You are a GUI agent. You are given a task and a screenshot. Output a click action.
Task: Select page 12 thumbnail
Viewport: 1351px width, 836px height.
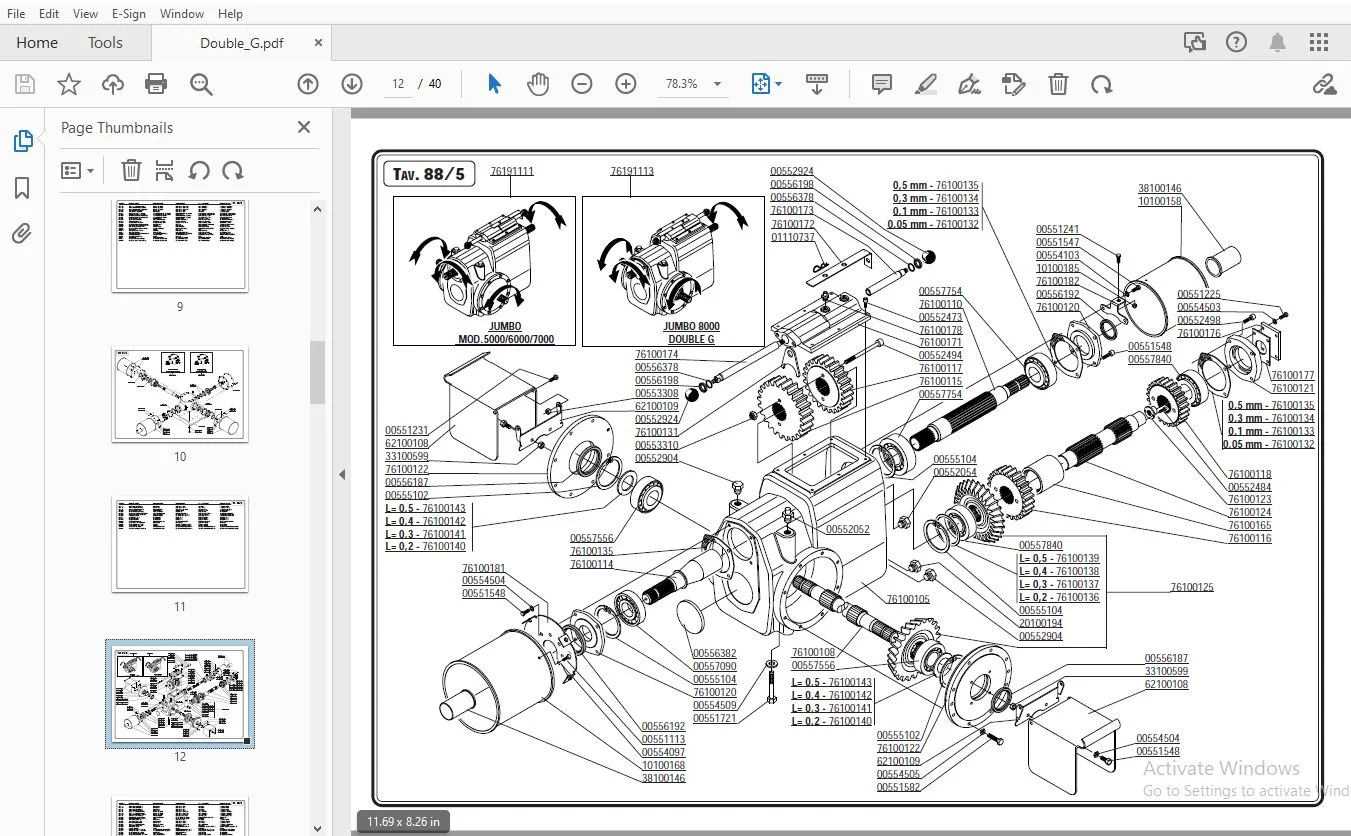[x=180, y=694]
